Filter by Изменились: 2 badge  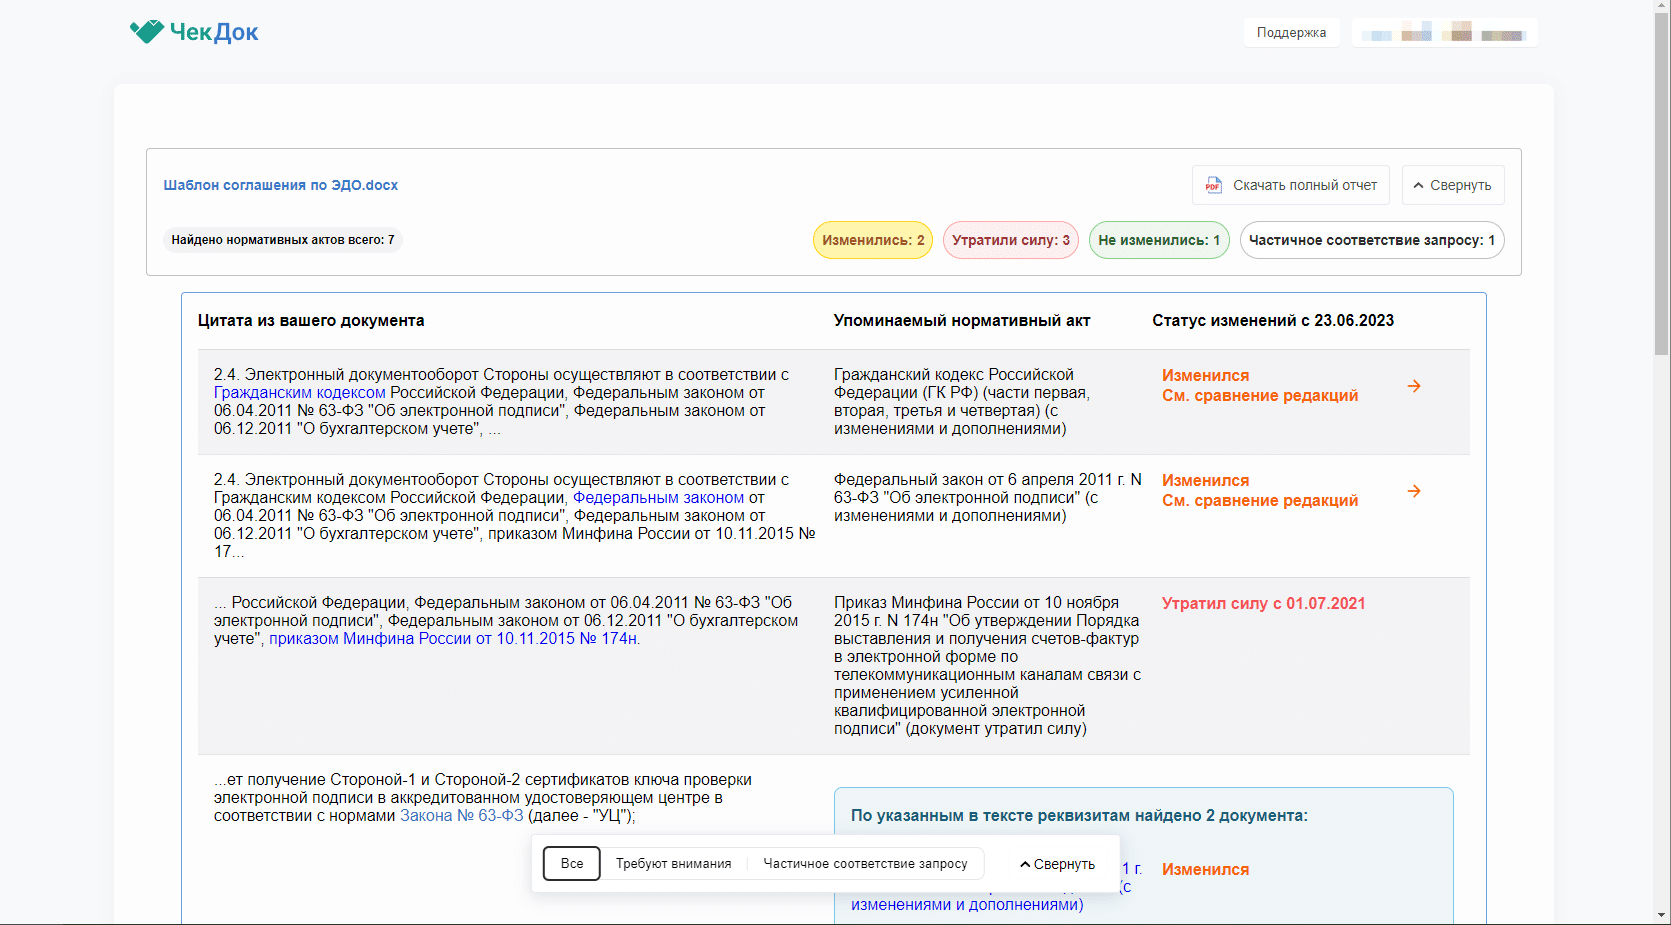coord(872,240)
